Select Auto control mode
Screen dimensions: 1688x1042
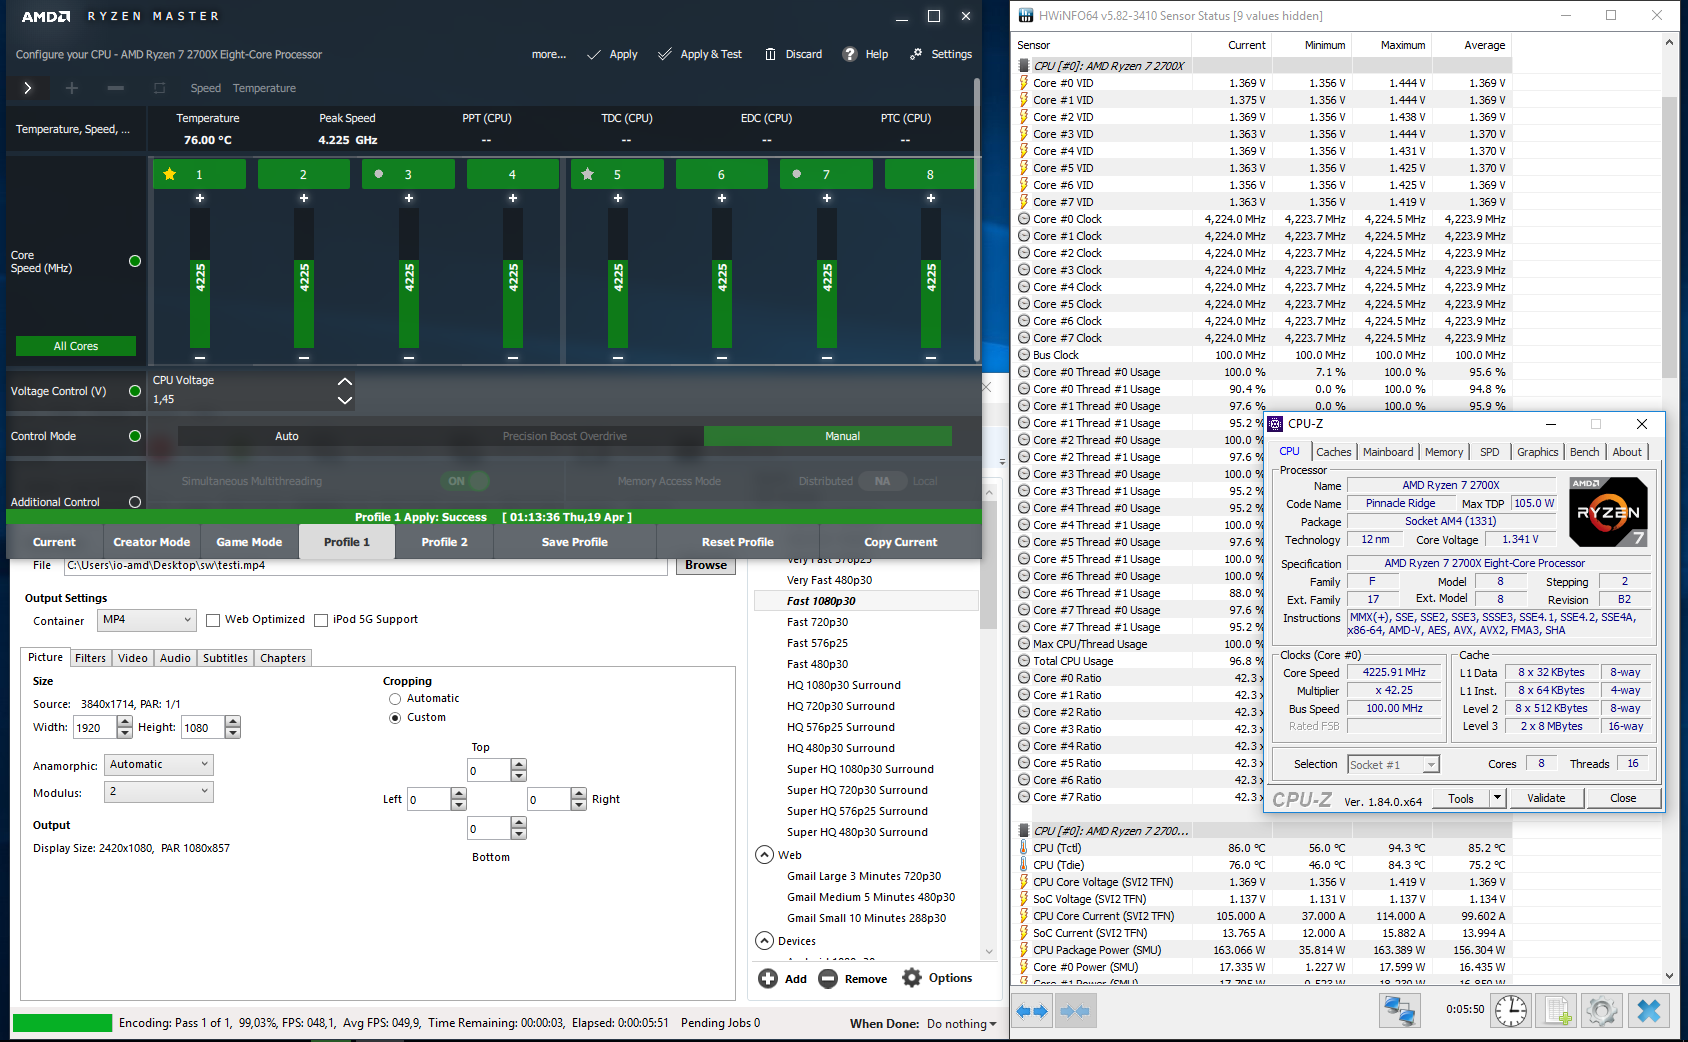287,436
